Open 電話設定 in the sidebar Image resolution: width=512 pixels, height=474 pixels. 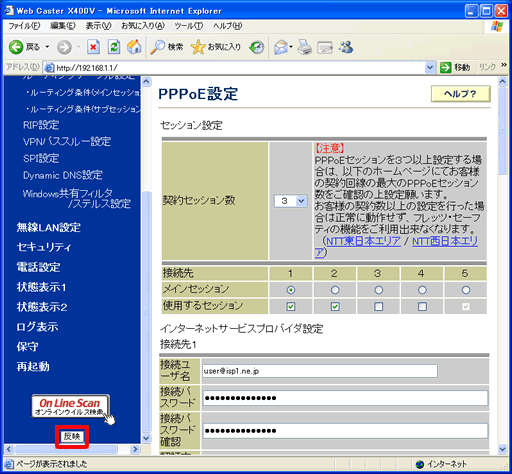coord(38,267)
